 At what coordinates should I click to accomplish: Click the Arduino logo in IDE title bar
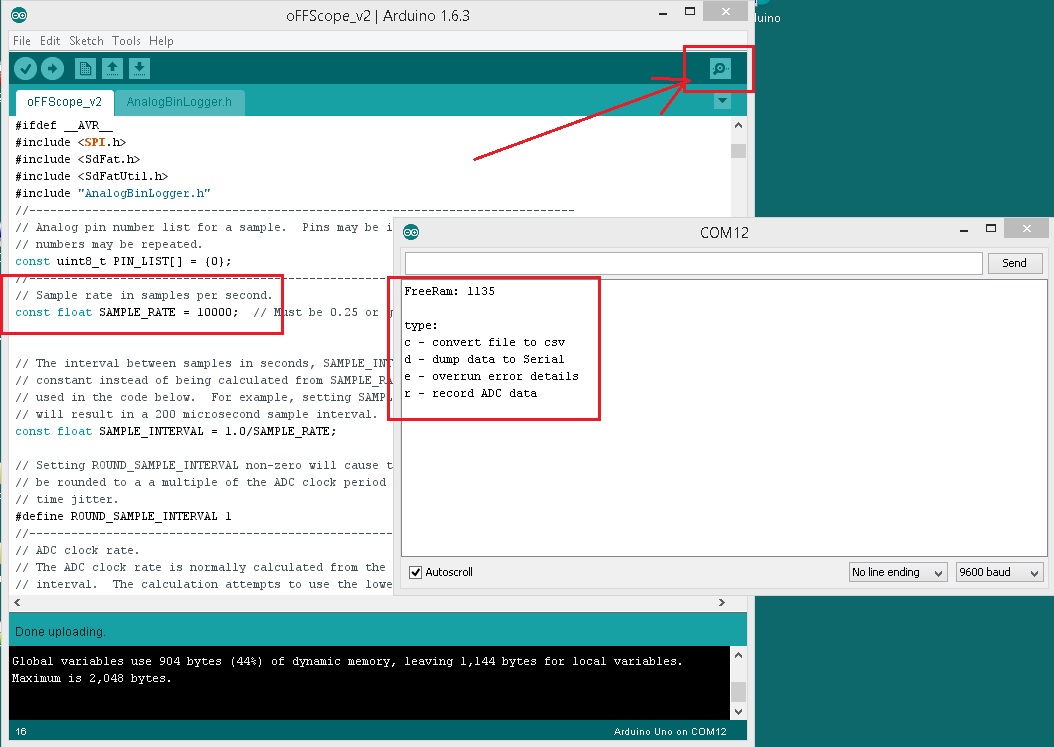19,15
